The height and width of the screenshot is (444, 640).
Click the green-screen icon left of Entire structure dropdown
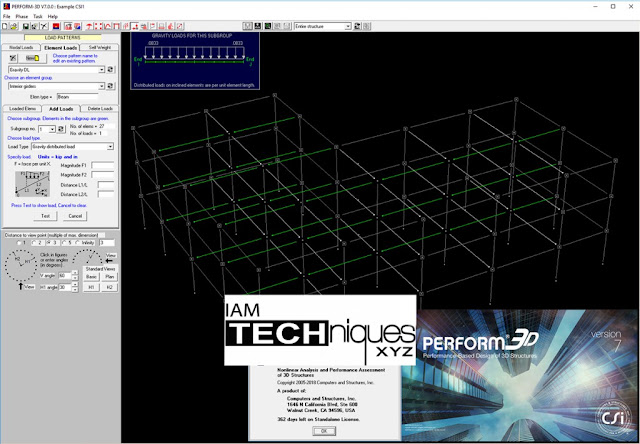267,26
